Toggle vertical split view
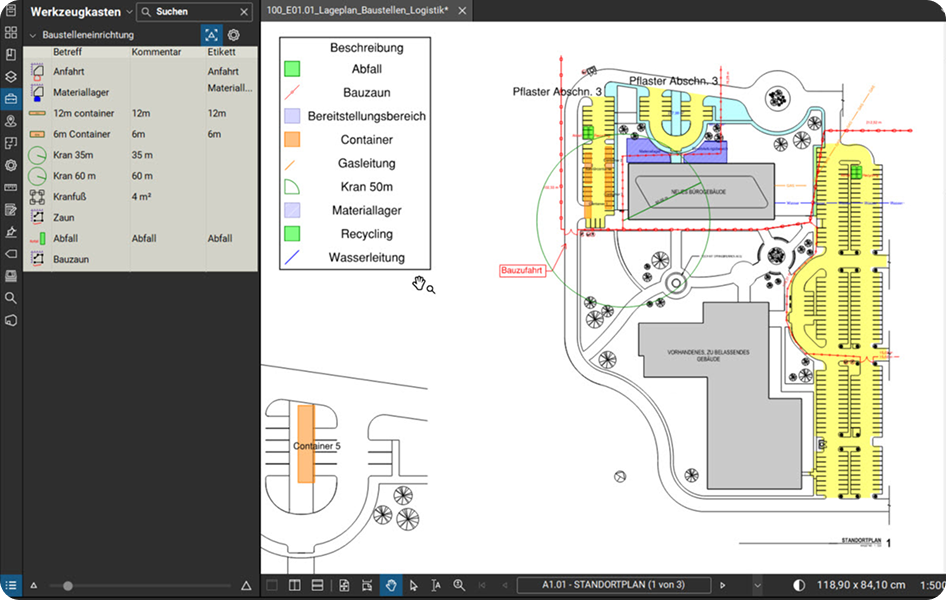 [294, 585]
